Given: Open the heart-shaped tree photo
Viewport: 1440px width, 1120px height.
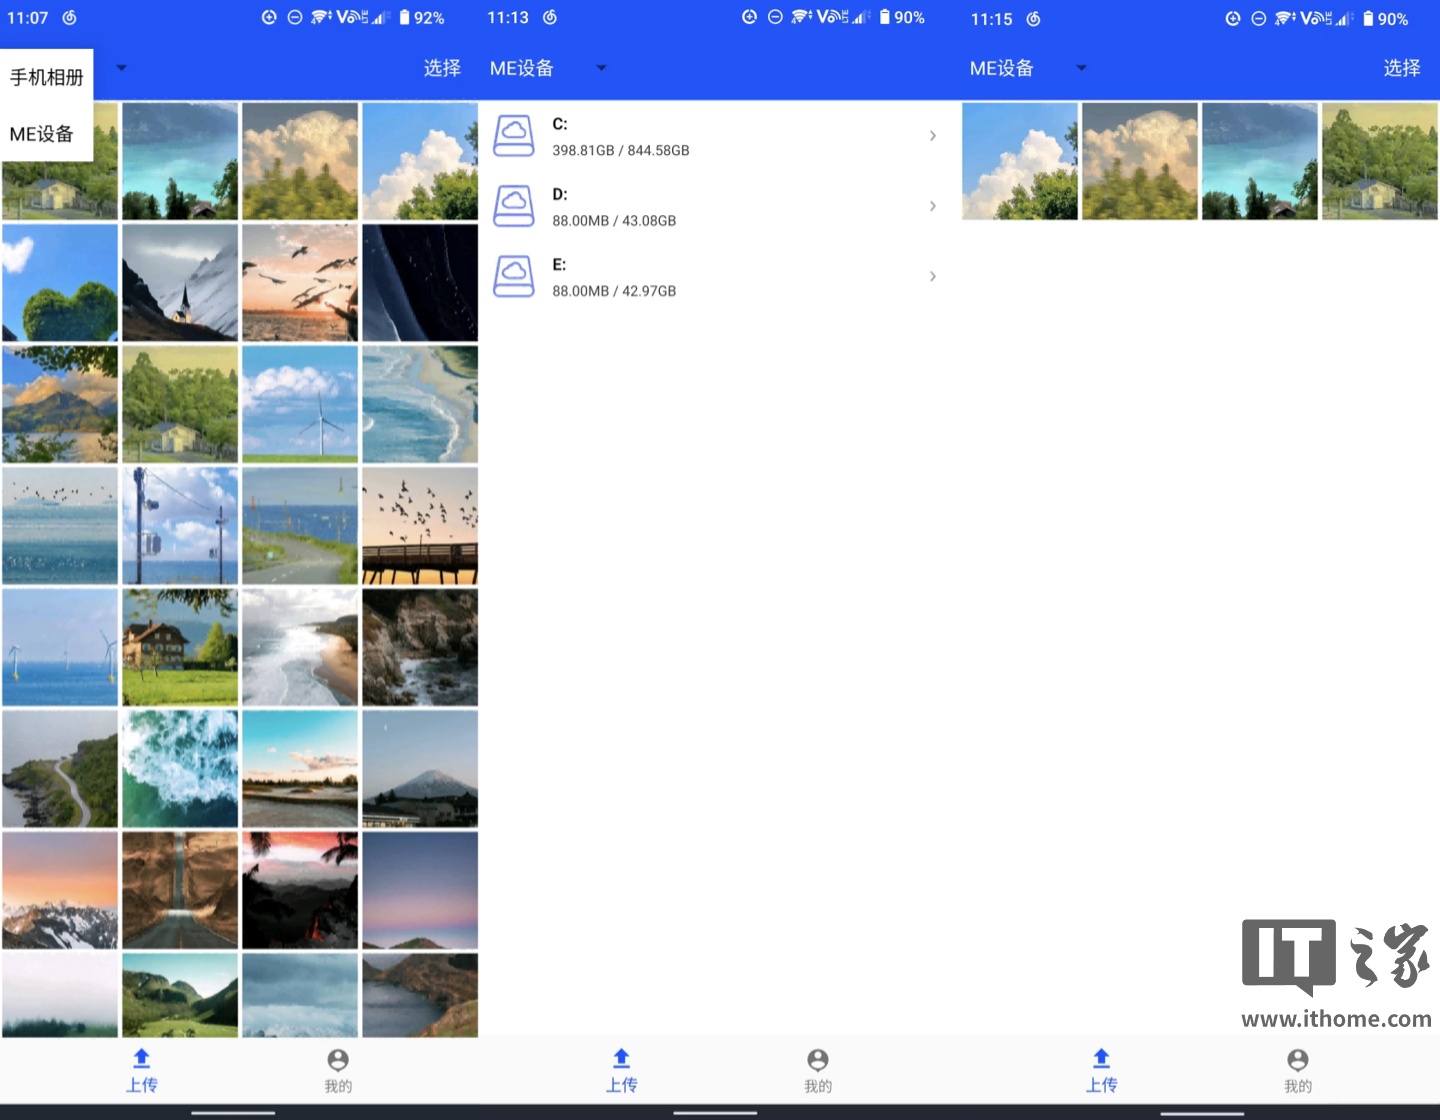Looking at the screenshot, I should (x=60, y=283).
